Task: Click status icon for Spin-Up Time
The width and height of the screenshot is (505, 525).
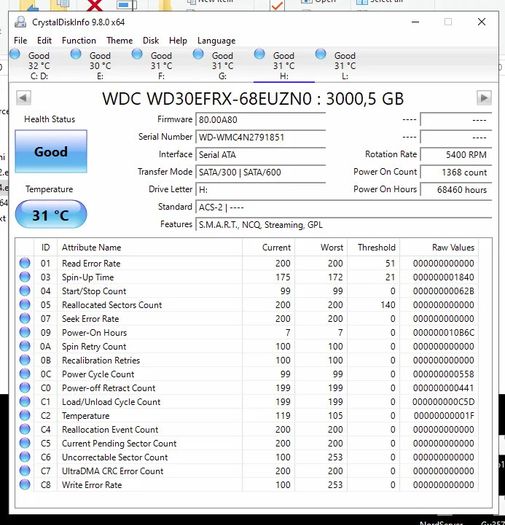Action: (x=25, y=277)
